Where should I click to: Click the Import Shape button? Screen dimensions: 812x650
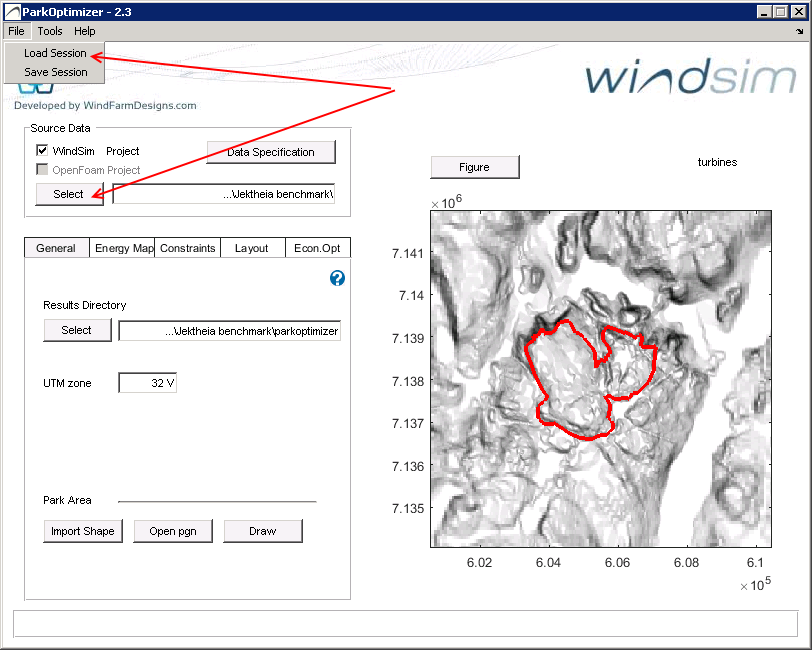83,531
